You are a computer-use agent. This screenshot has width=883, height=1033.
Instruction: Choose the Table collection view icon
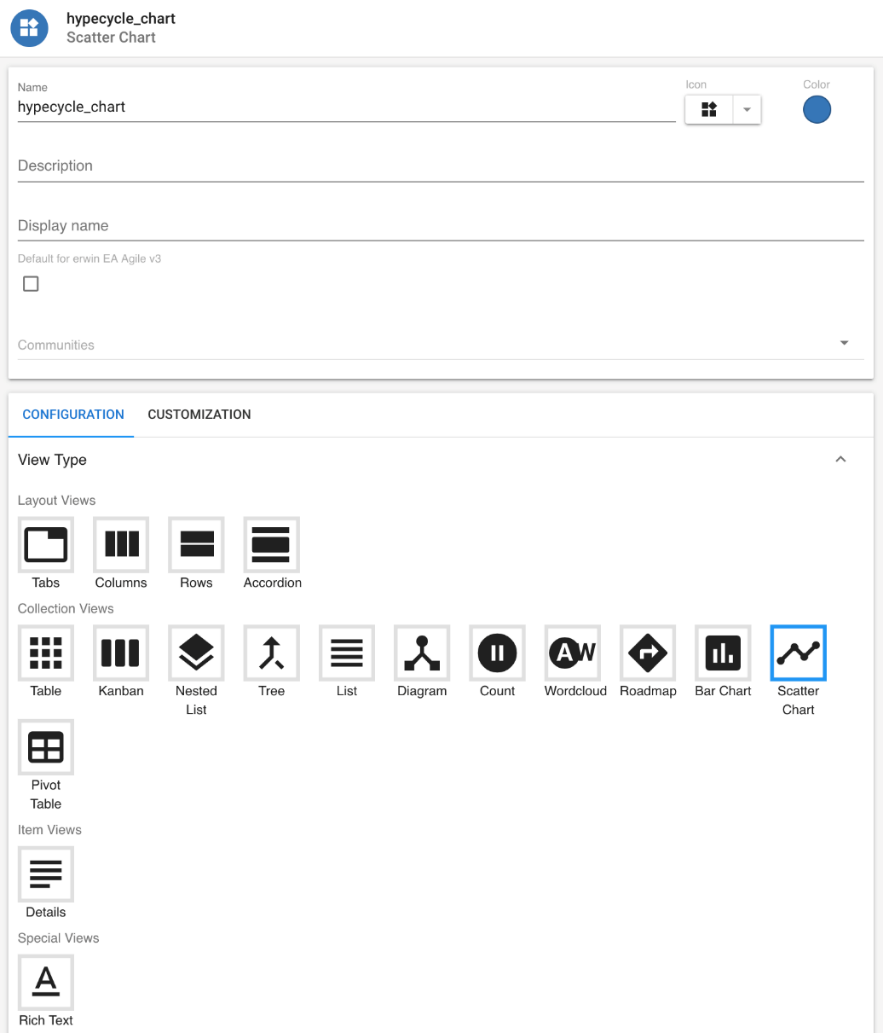tap(45, 652)
